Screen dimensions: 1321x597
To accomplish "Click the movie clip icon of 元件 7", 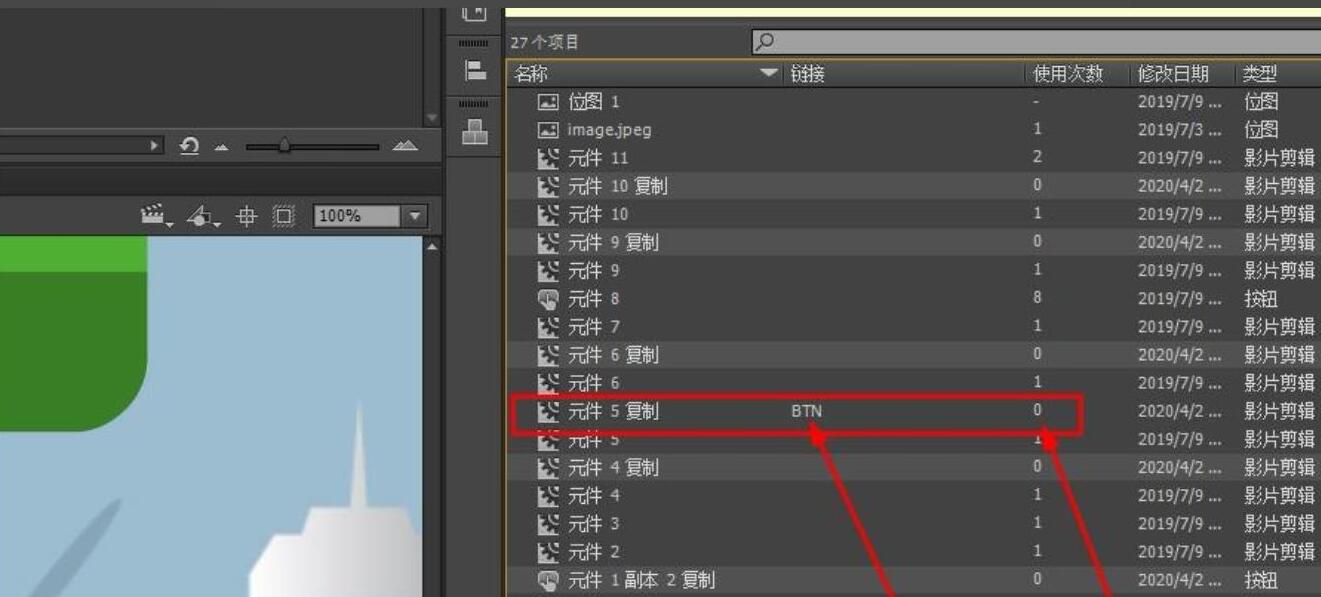I will 548,327.
